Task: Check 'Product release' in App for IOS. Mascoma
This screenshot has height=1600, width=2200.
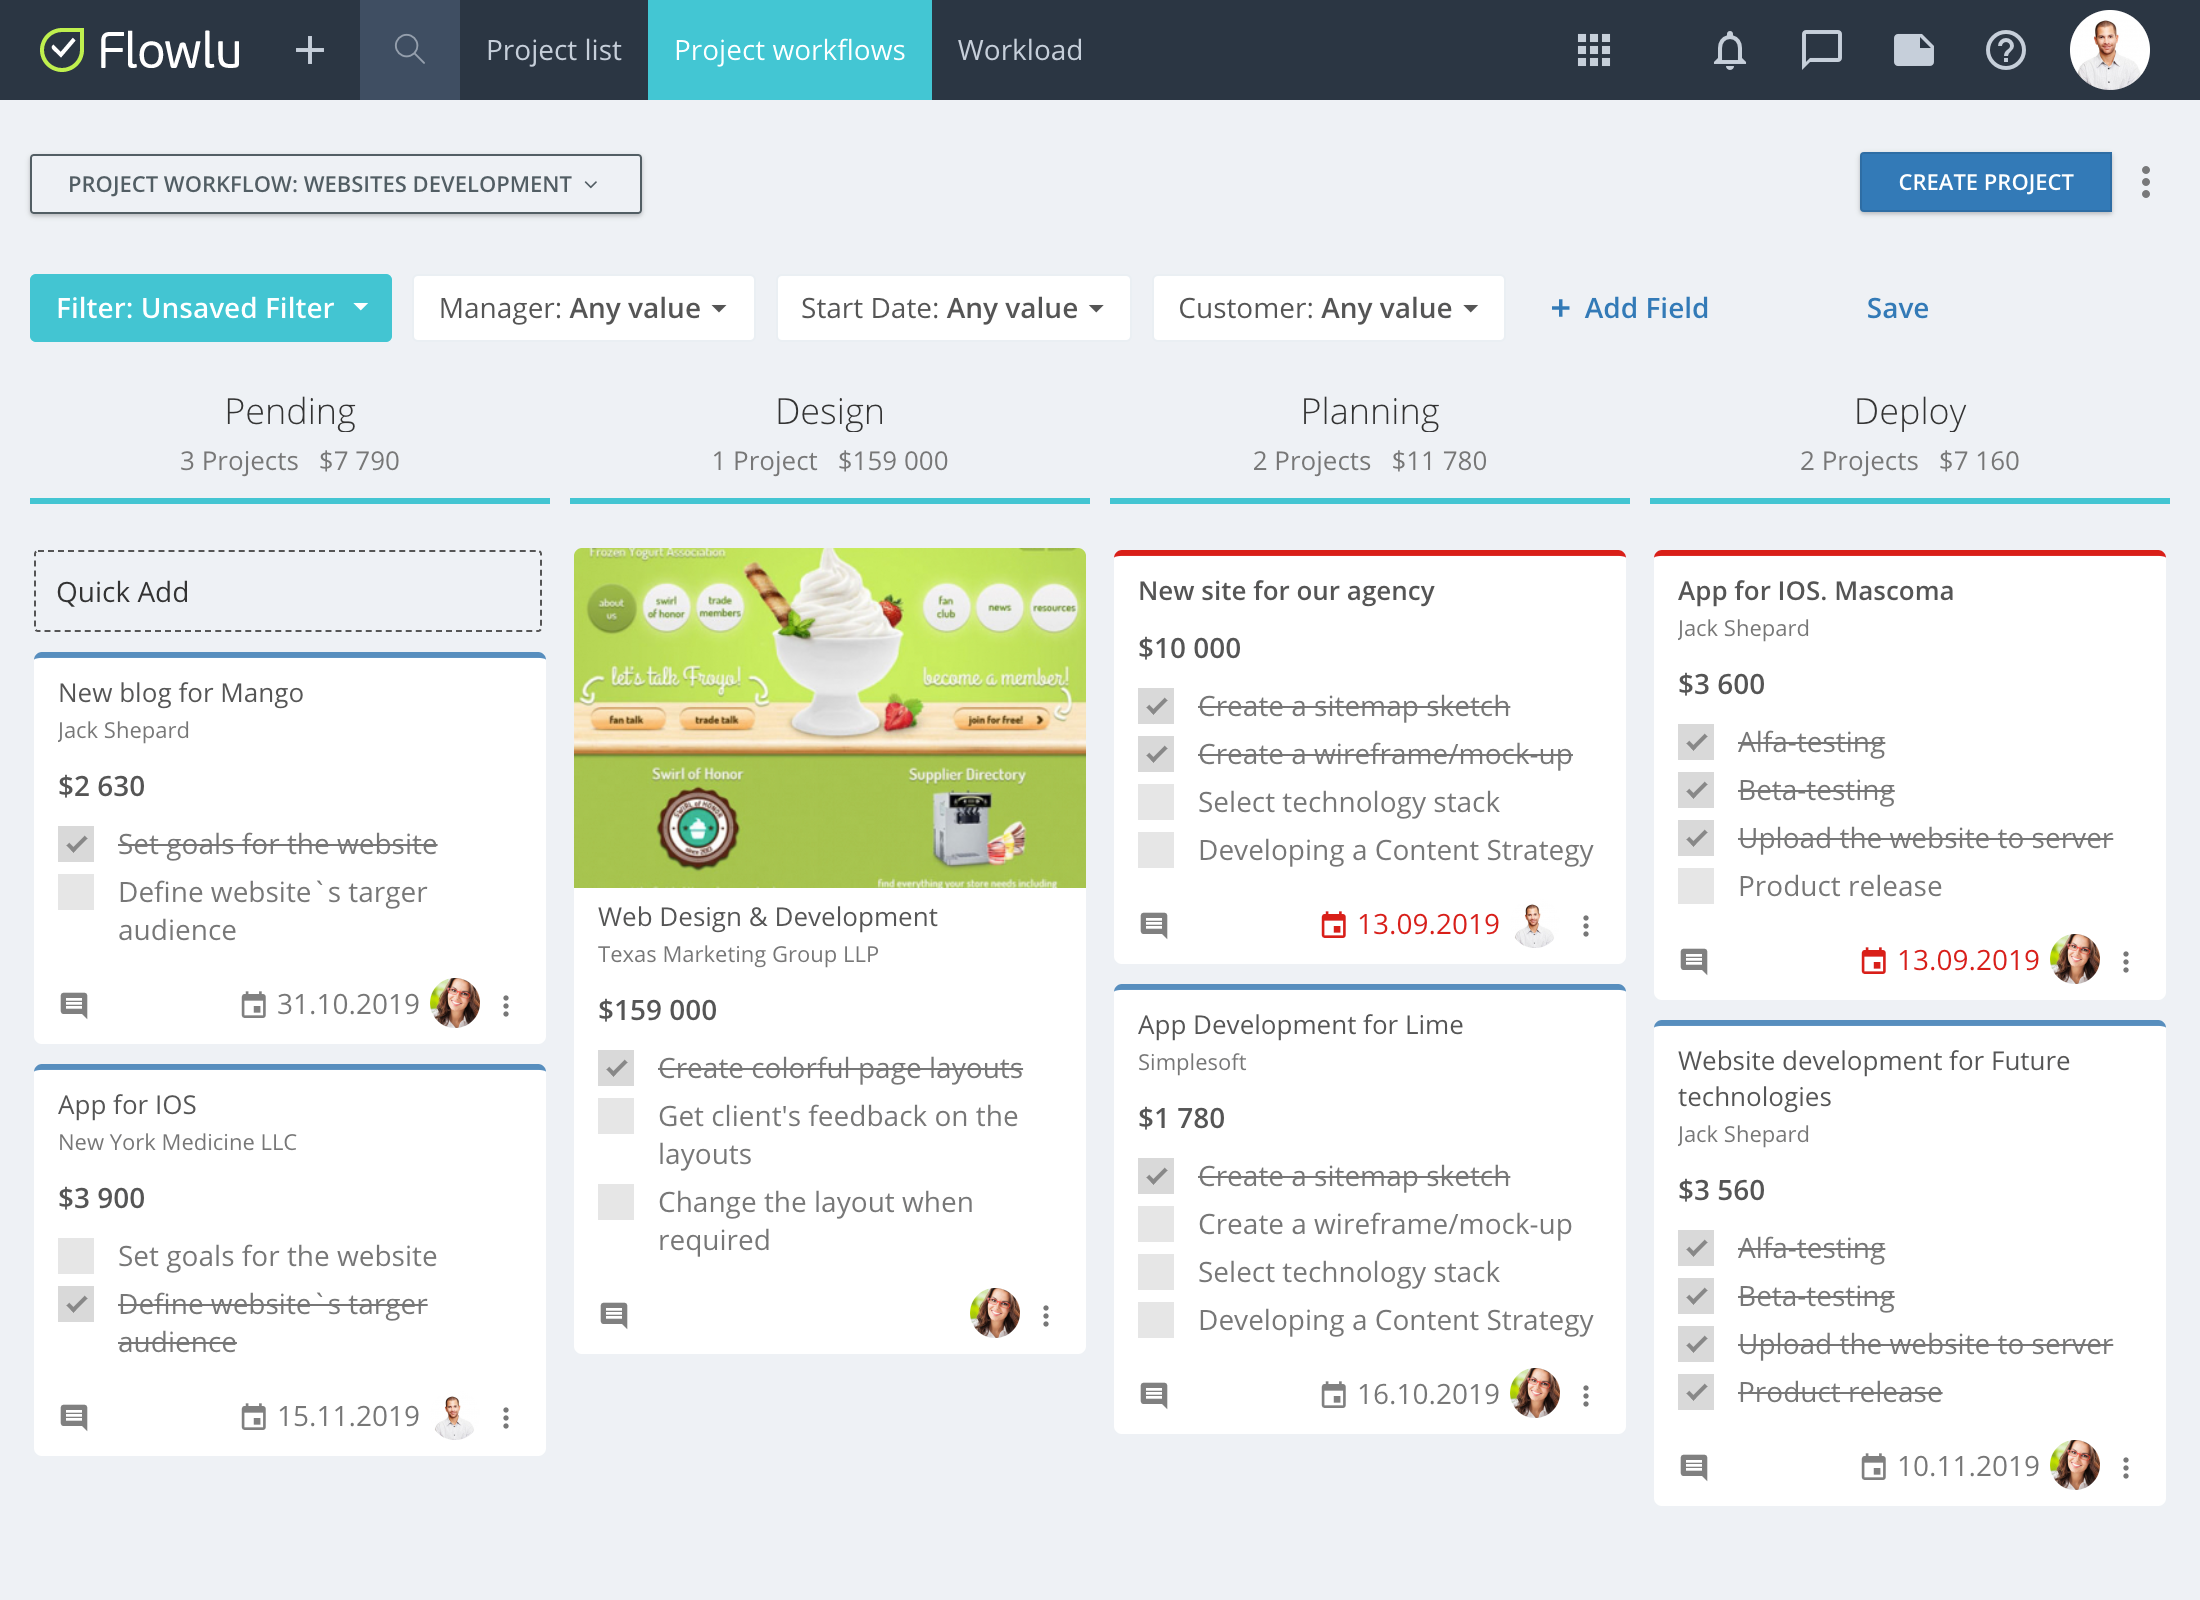Action: click(1696, 886)
